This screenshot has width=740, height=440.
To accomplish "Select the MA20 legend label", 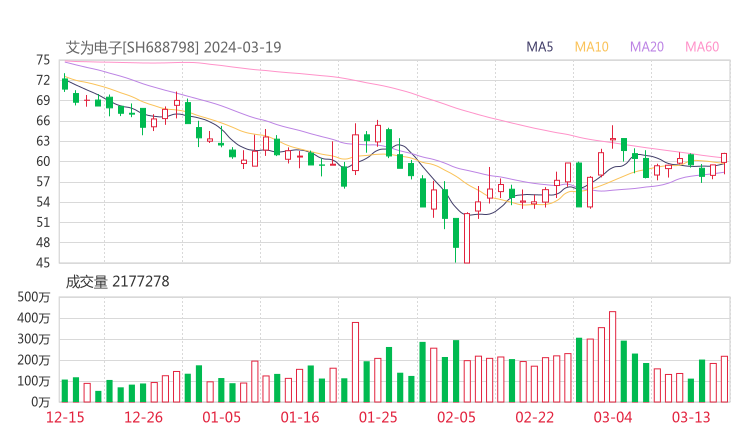I will click(x=647, y=47).
